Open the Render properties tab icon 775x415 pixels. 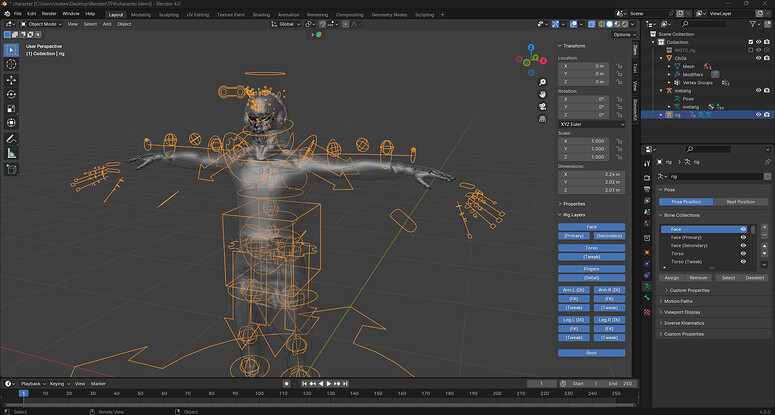[647, 177]
